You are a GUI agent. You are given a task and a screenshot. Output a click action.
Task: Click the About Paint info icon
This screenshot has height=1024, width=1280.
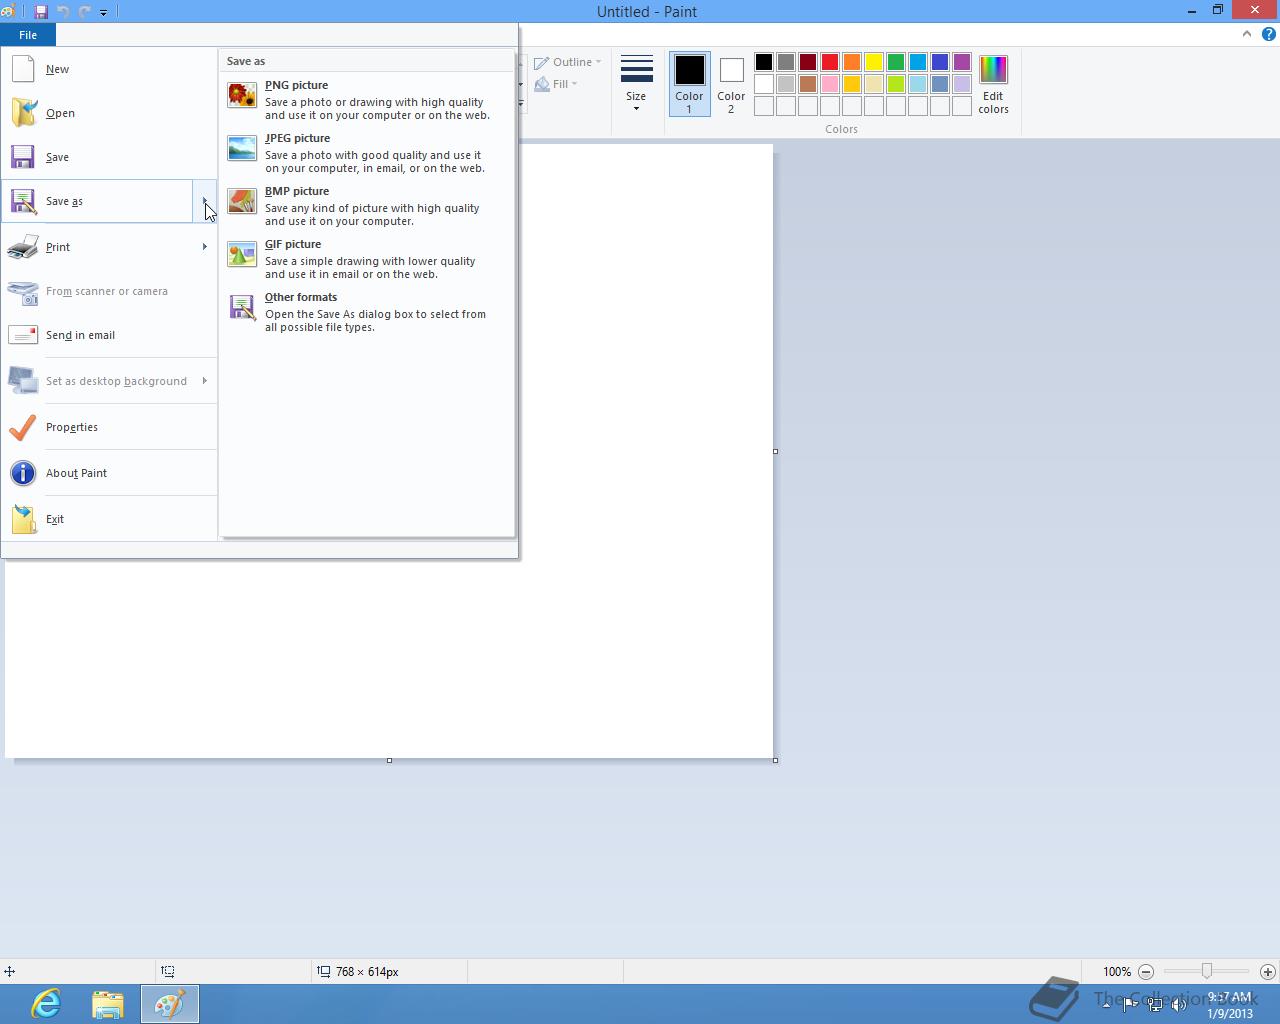(x=23, y=473)
